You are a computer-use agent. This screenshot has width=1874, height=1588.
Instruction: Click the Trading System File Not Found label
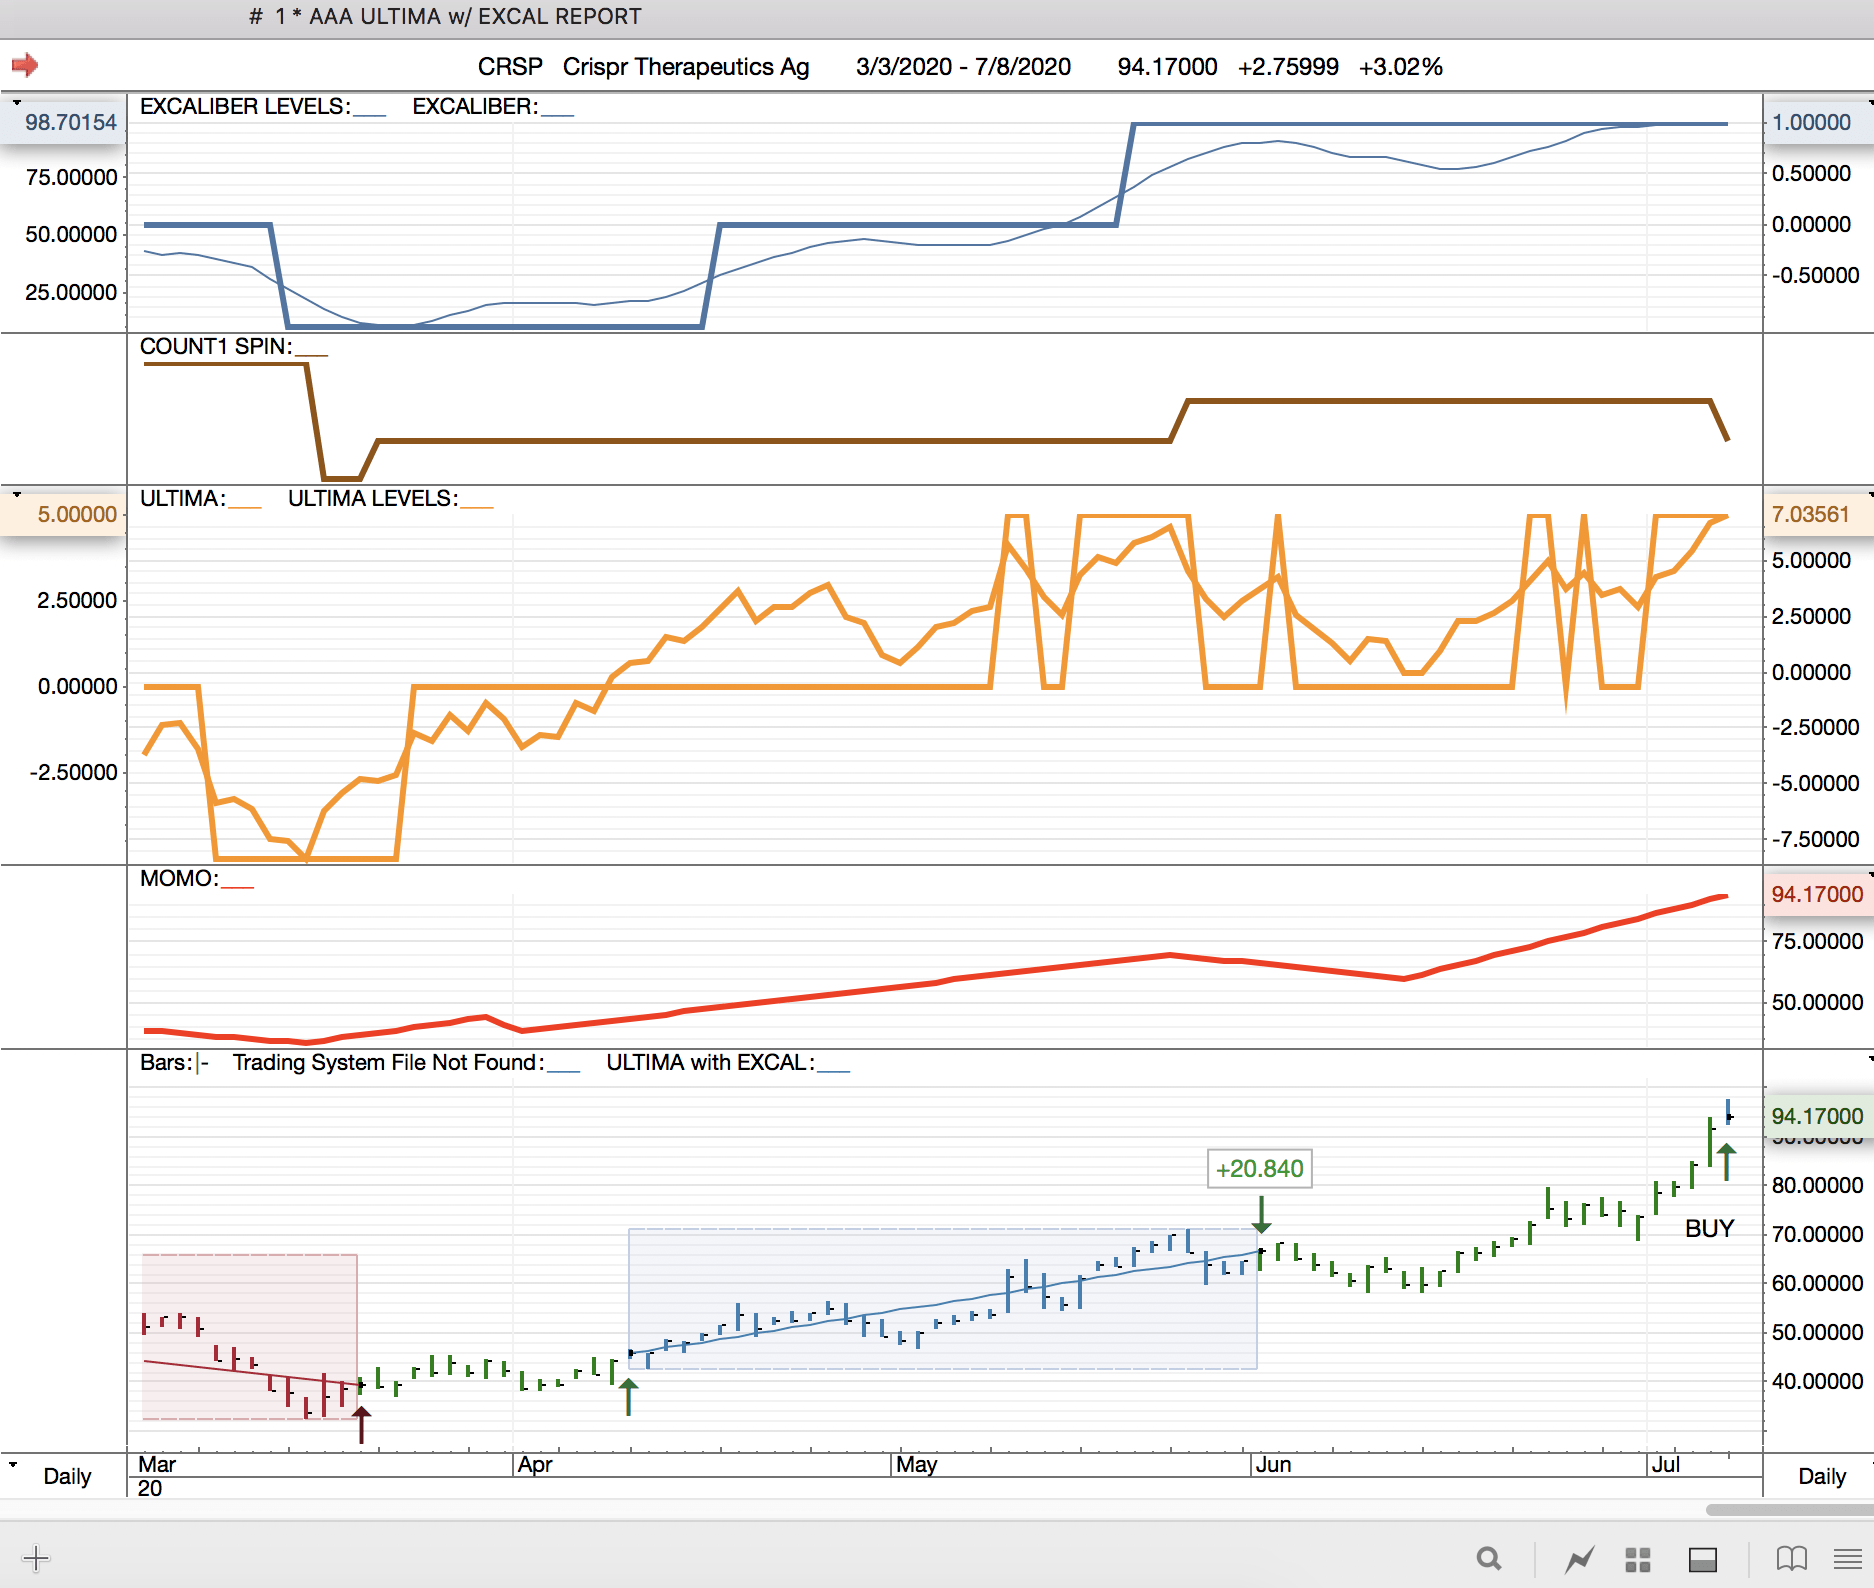(388, 1062)
